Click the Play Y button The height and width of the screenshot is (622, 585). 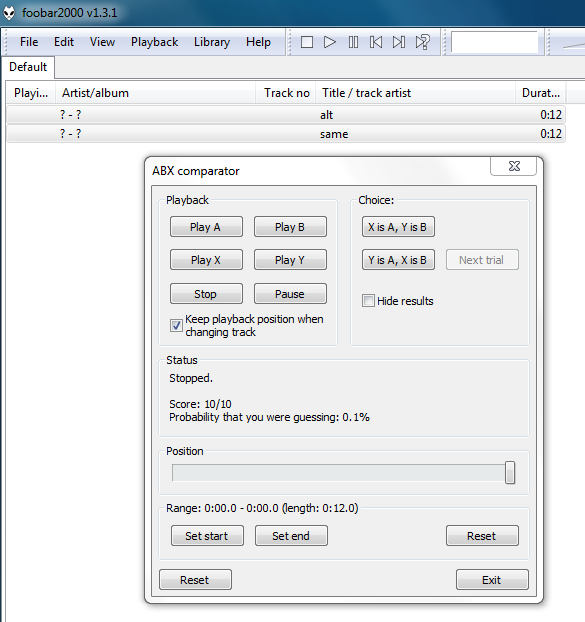[290, 260]
